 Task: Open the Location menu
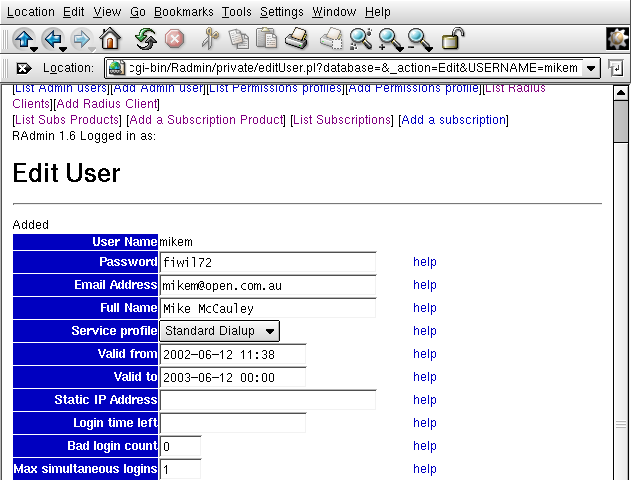tap(31, 12)
